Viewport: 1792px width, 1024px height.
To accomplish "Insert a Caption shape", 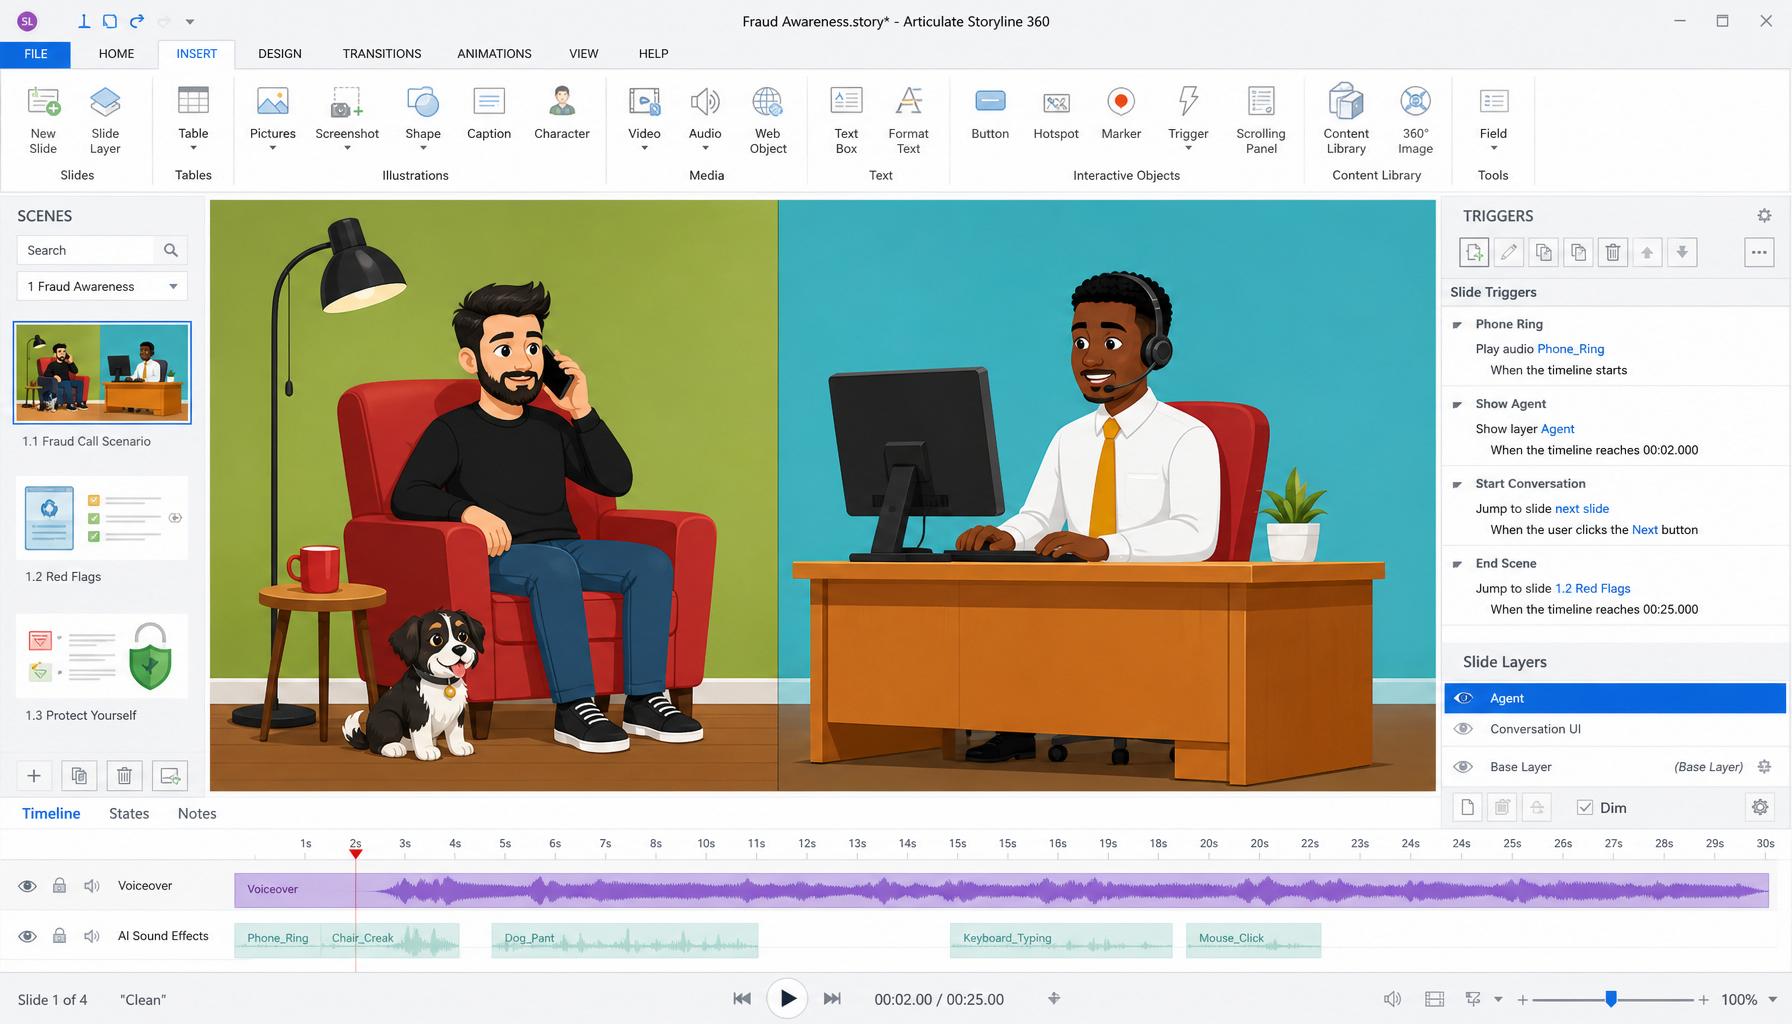I will point(489,112).
